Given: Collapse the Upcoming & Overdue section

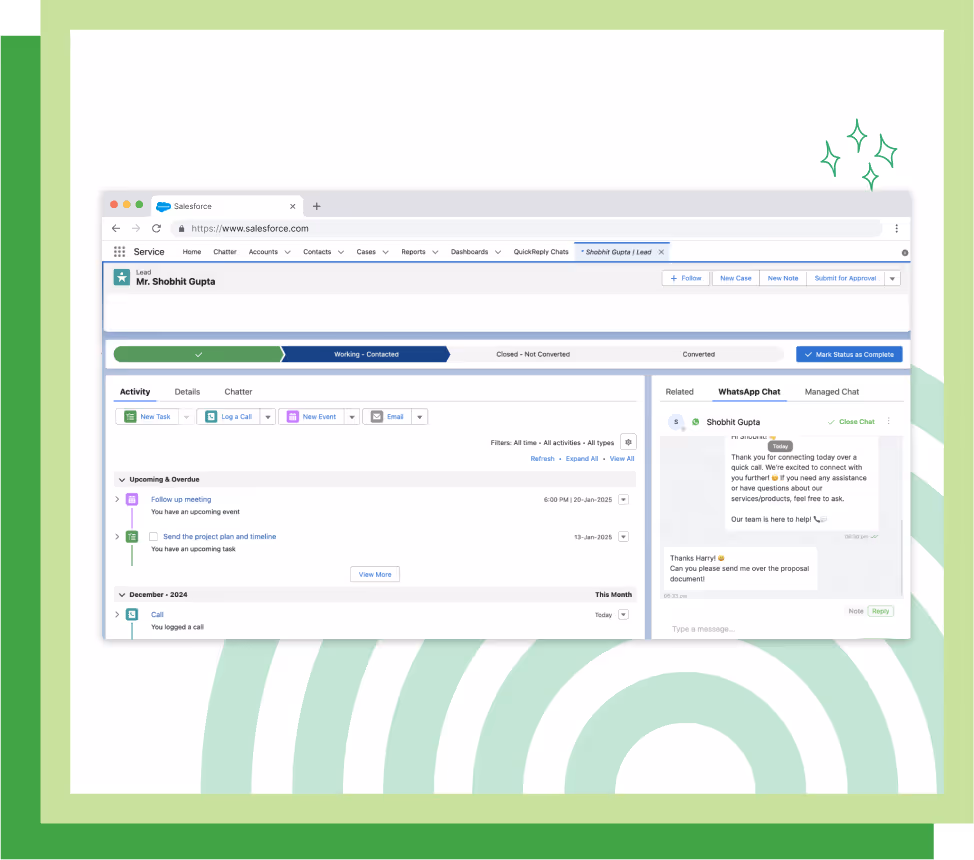Looking at the screenshot, I should tap(122, 480).
